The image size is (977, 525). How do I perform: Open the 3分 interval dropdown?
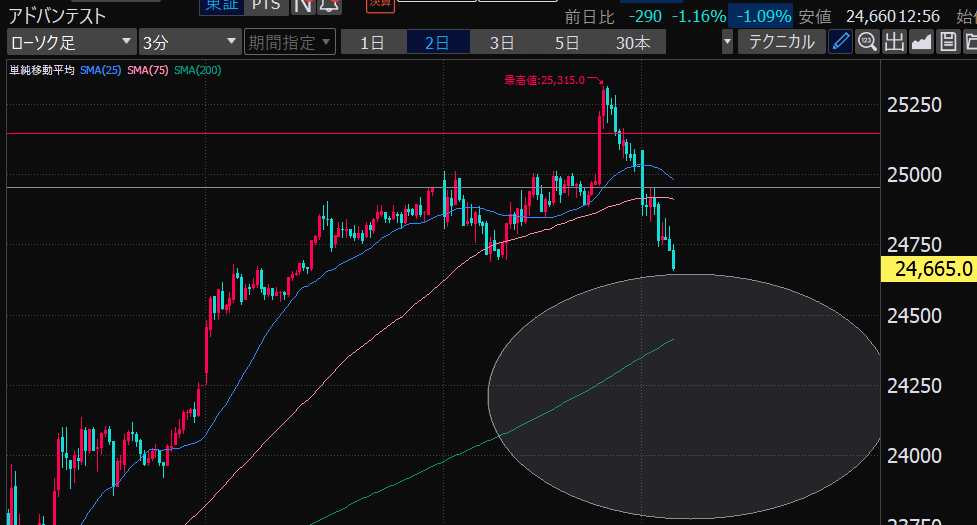pyautogui.click(x=189, y=42)
